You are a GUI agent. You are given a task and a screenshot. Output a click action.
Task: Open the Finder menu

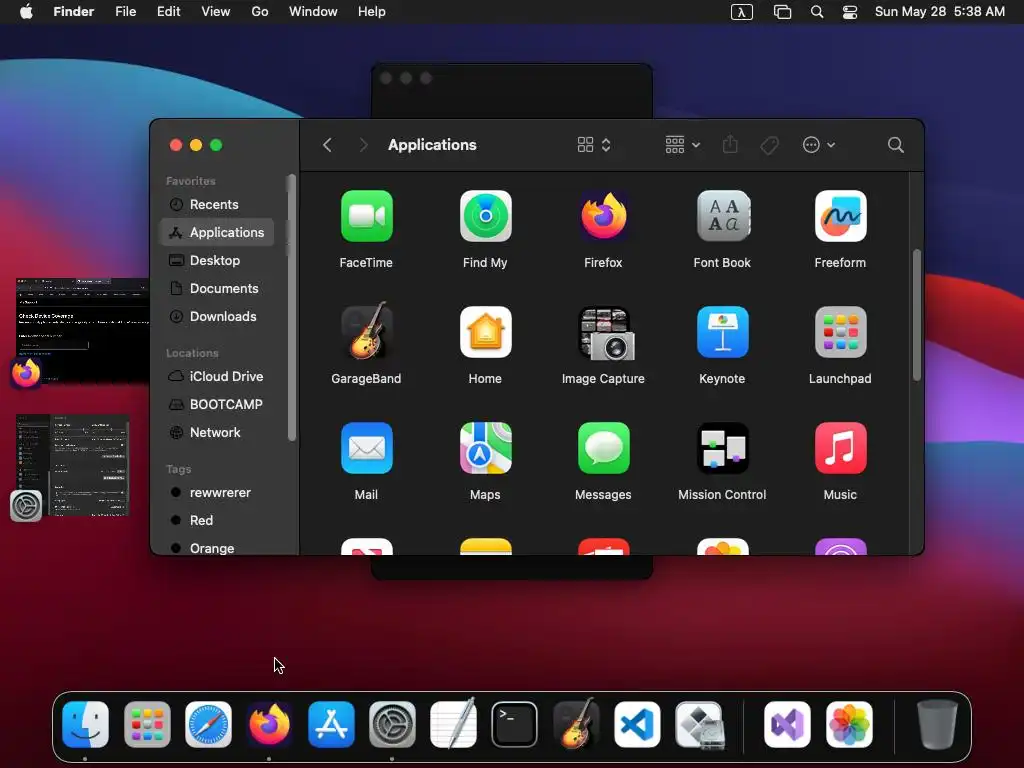click(x=74, y=12)
